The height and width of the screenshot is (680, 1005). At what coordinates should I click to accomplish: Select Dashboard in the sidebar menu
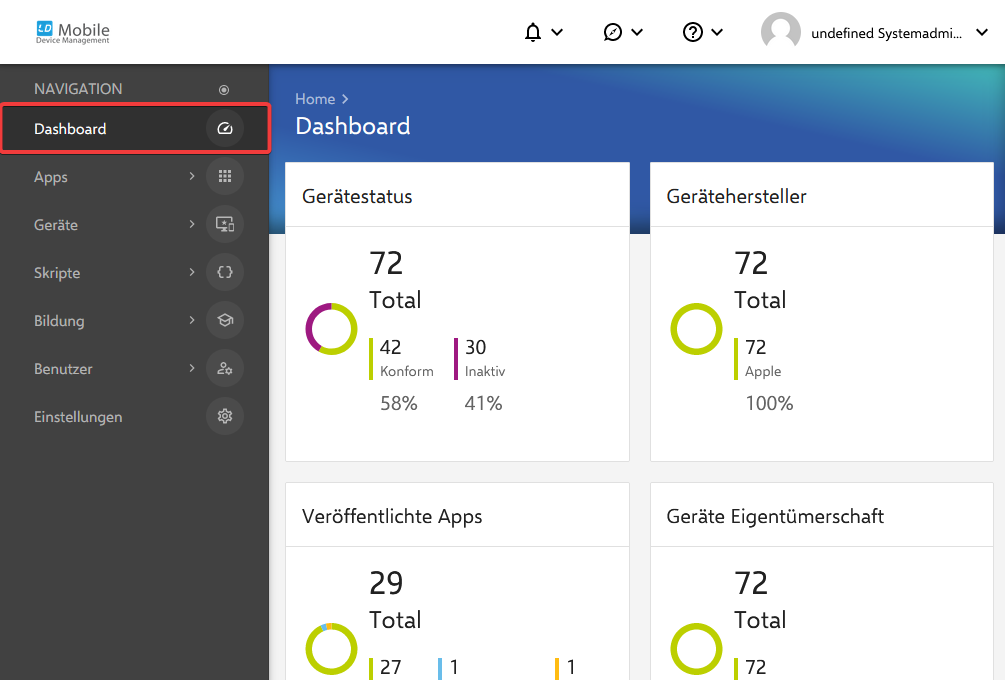coord(70,128)
